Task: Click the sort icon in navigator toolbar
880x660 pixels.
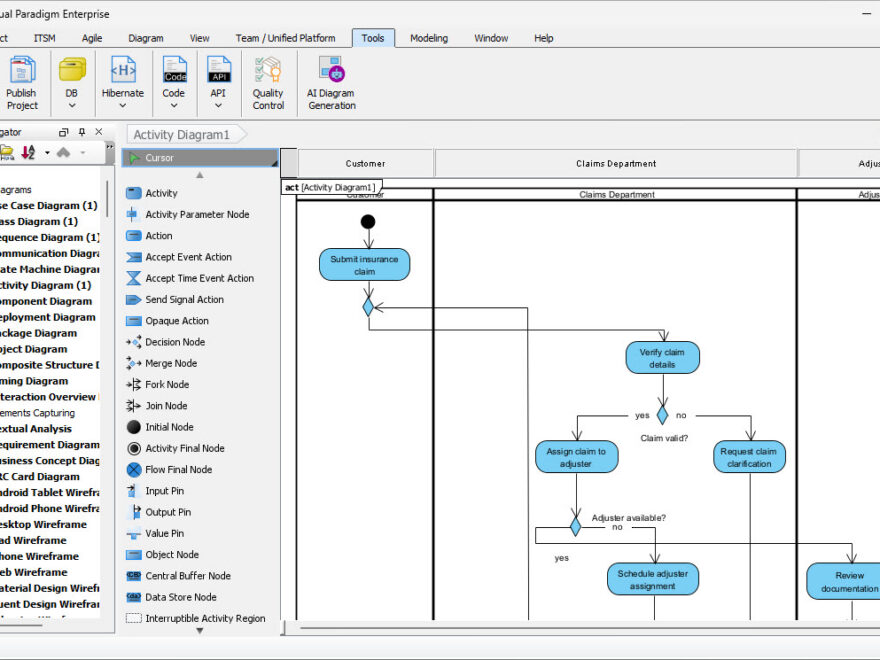Action: coord(28,152)
